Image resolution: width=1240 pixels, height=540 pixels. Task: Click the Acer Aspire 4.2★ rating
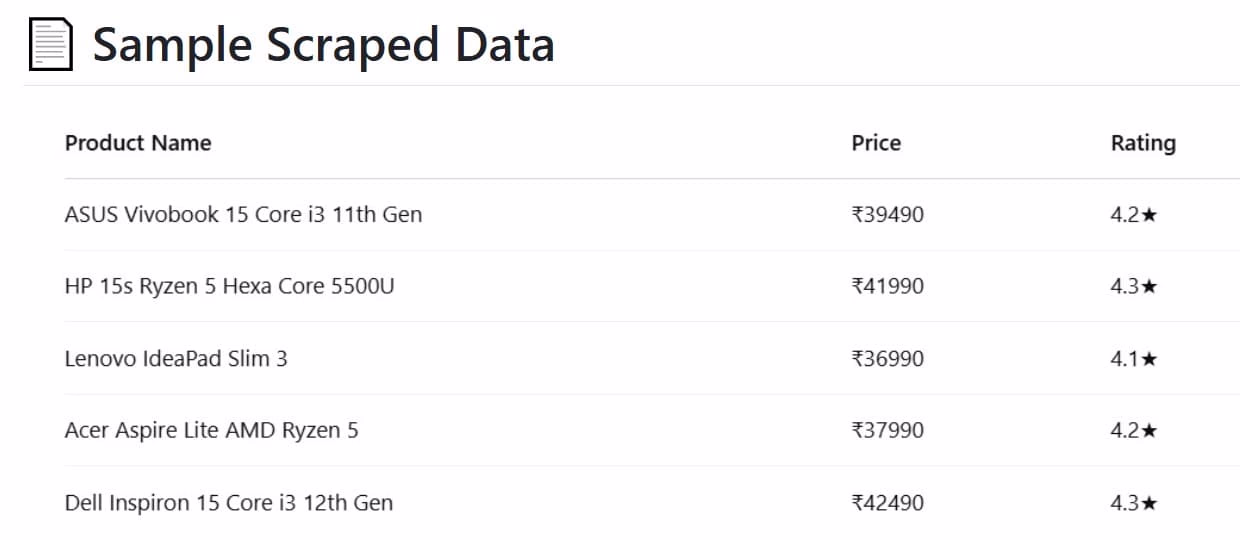point(1134,430)
